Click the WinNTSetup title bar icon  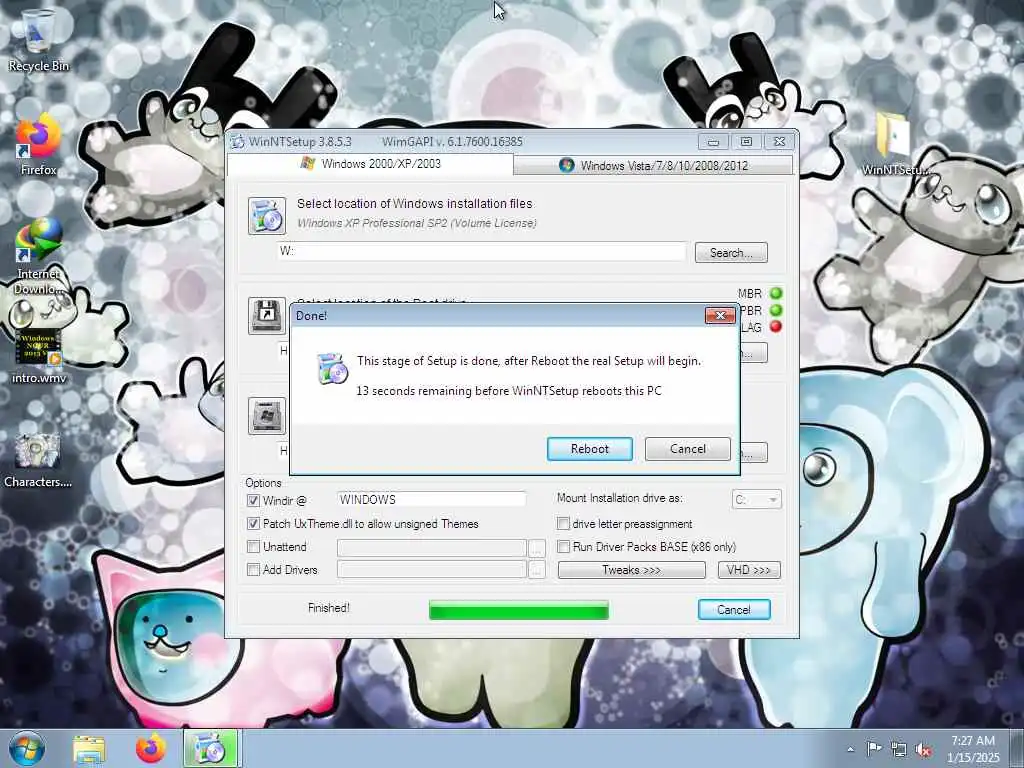[x=238, y=142]
